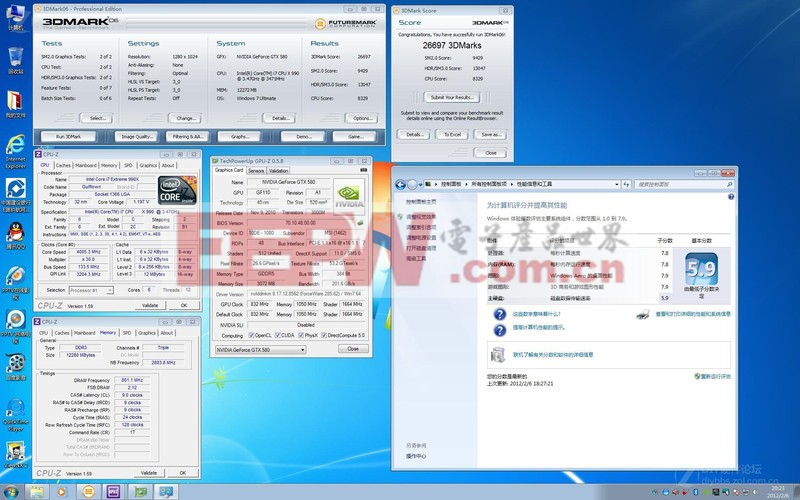Viewport: 800px width, 500px height.
Task: Open the QuickTime Player desktop icon
Action: coord(15,414)
